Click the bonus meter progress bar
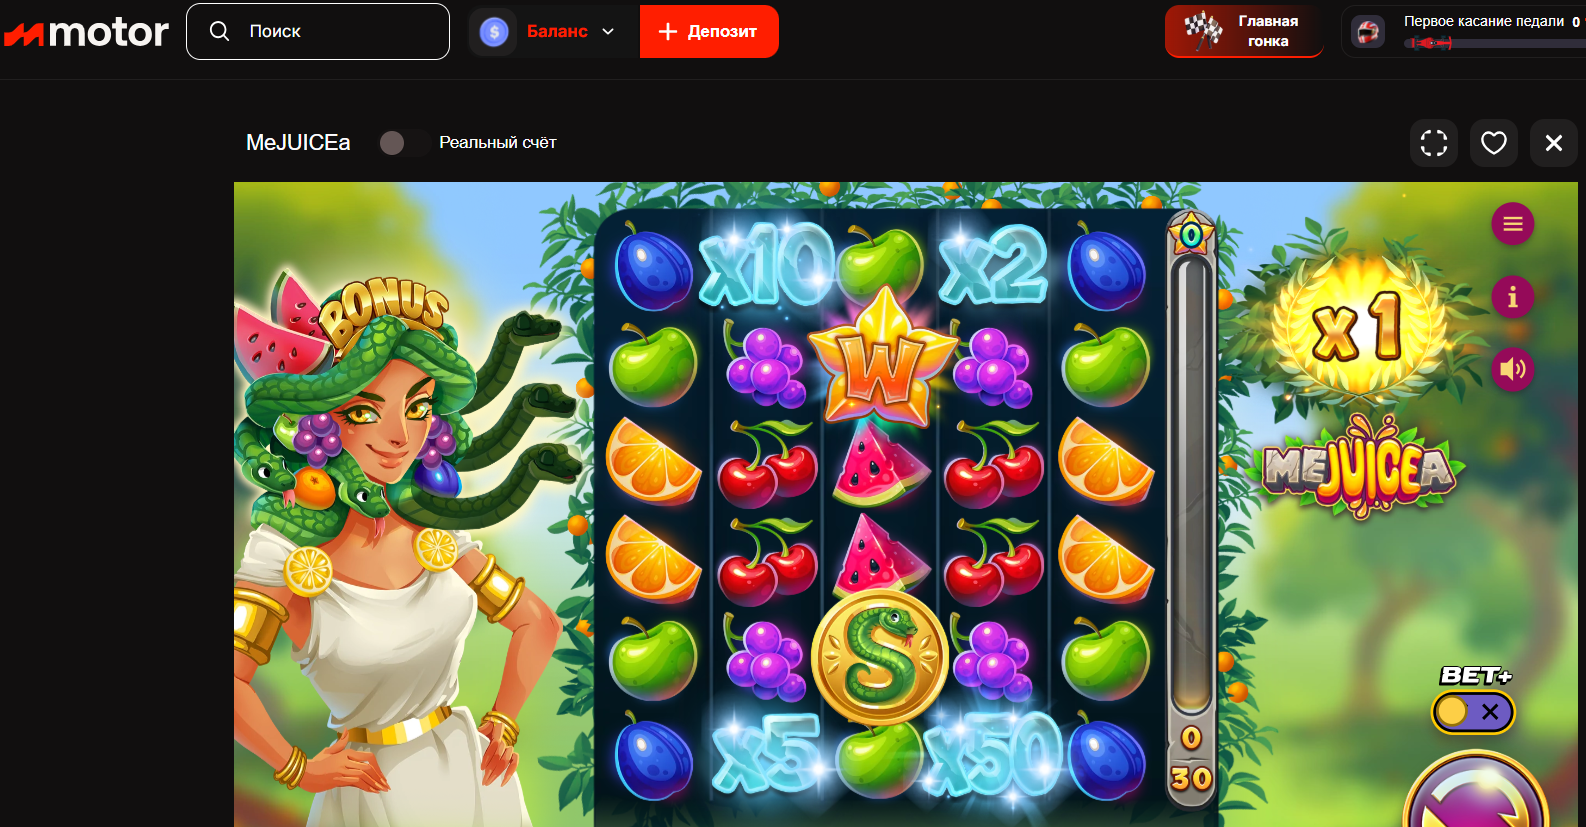 click(1191, 487)
